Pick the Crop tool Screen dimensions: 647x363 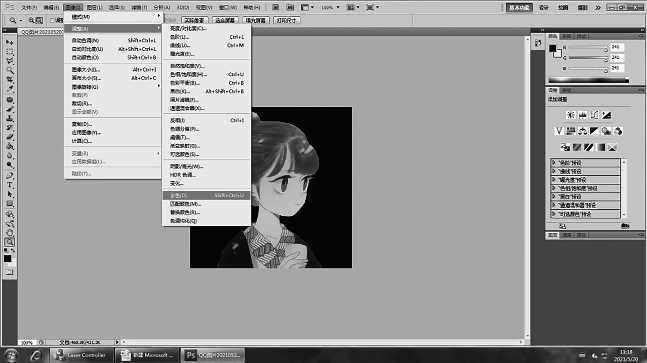pos(9,79)
